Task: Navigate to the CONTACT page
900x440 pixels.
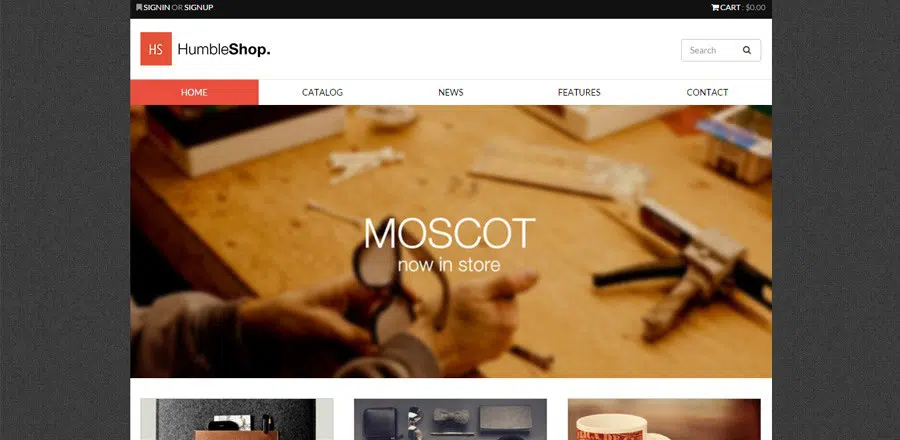Action: 707,92
